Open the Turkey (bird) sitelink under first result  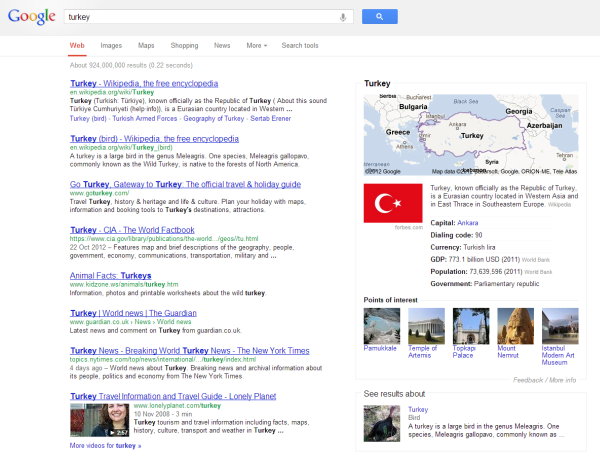pyautogui.click(x=88, y=119)
